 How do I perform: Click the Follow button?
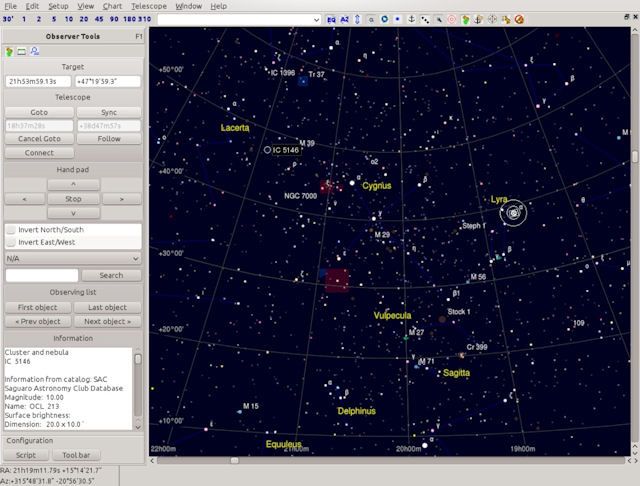[109, 139]
